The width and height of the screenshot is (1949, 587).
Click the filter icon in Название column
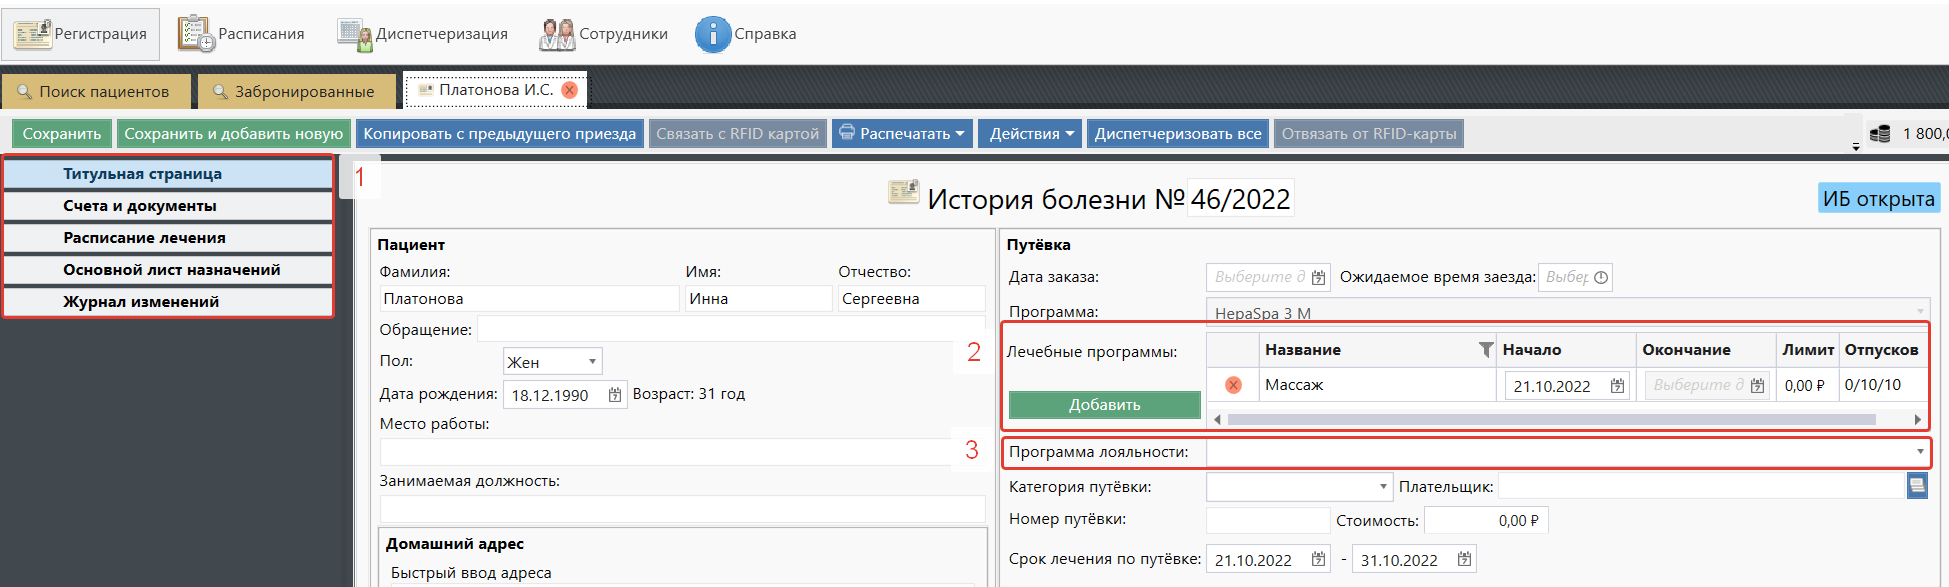tap(1486, 350)
